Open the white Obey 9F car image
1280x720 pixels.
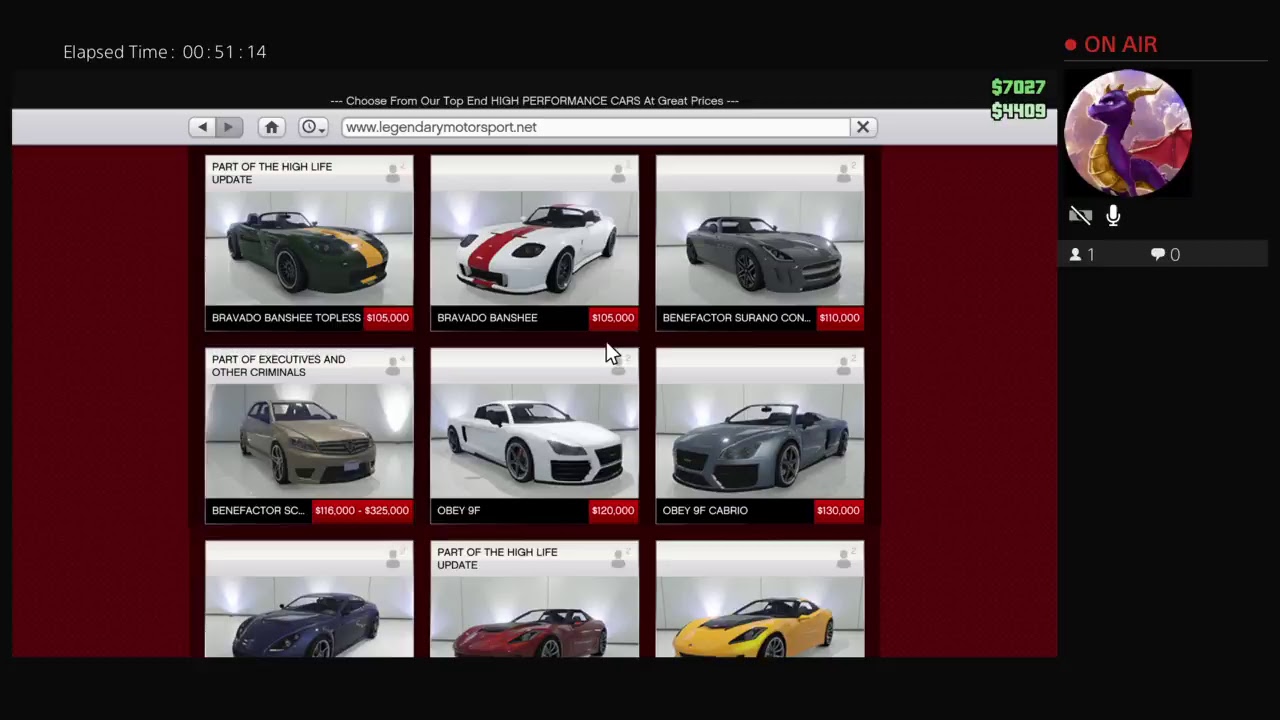pyautogui.click(x=534, y=440)
